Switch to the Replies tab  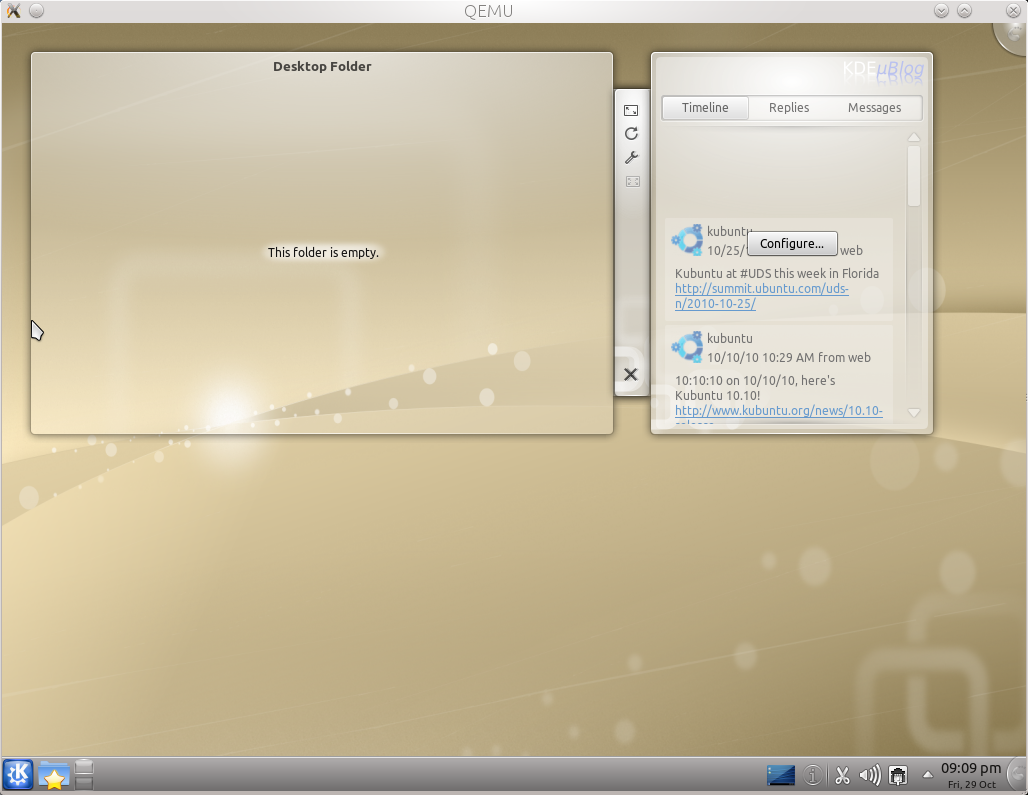pyautogui.click(x=789, y=107)
